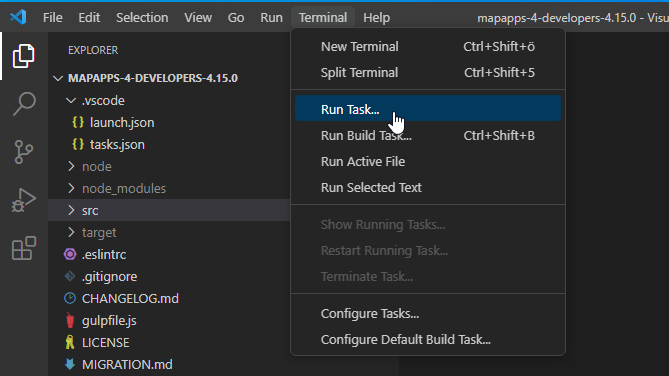Open the Help menu
669x376 pixels.
(376, 17)
